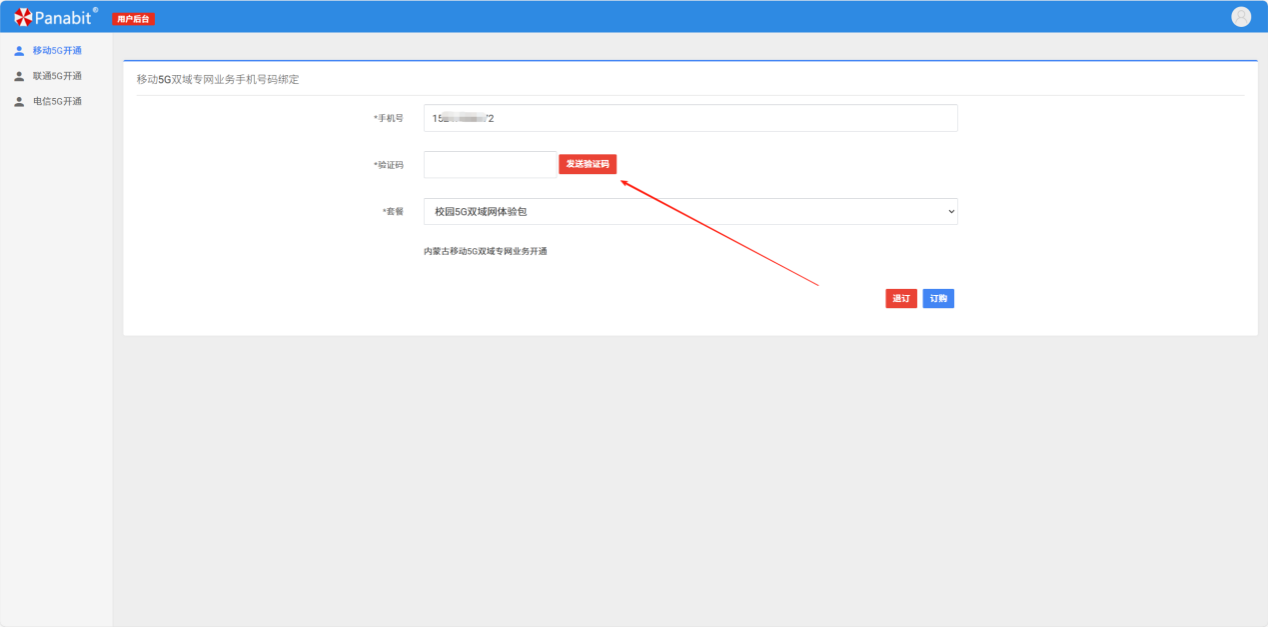Click the chevron arrow of 套餐 select
Image resolution: width=1268 pixels, height=627 pixels.
pyautogui.click(x=950, y=212)
